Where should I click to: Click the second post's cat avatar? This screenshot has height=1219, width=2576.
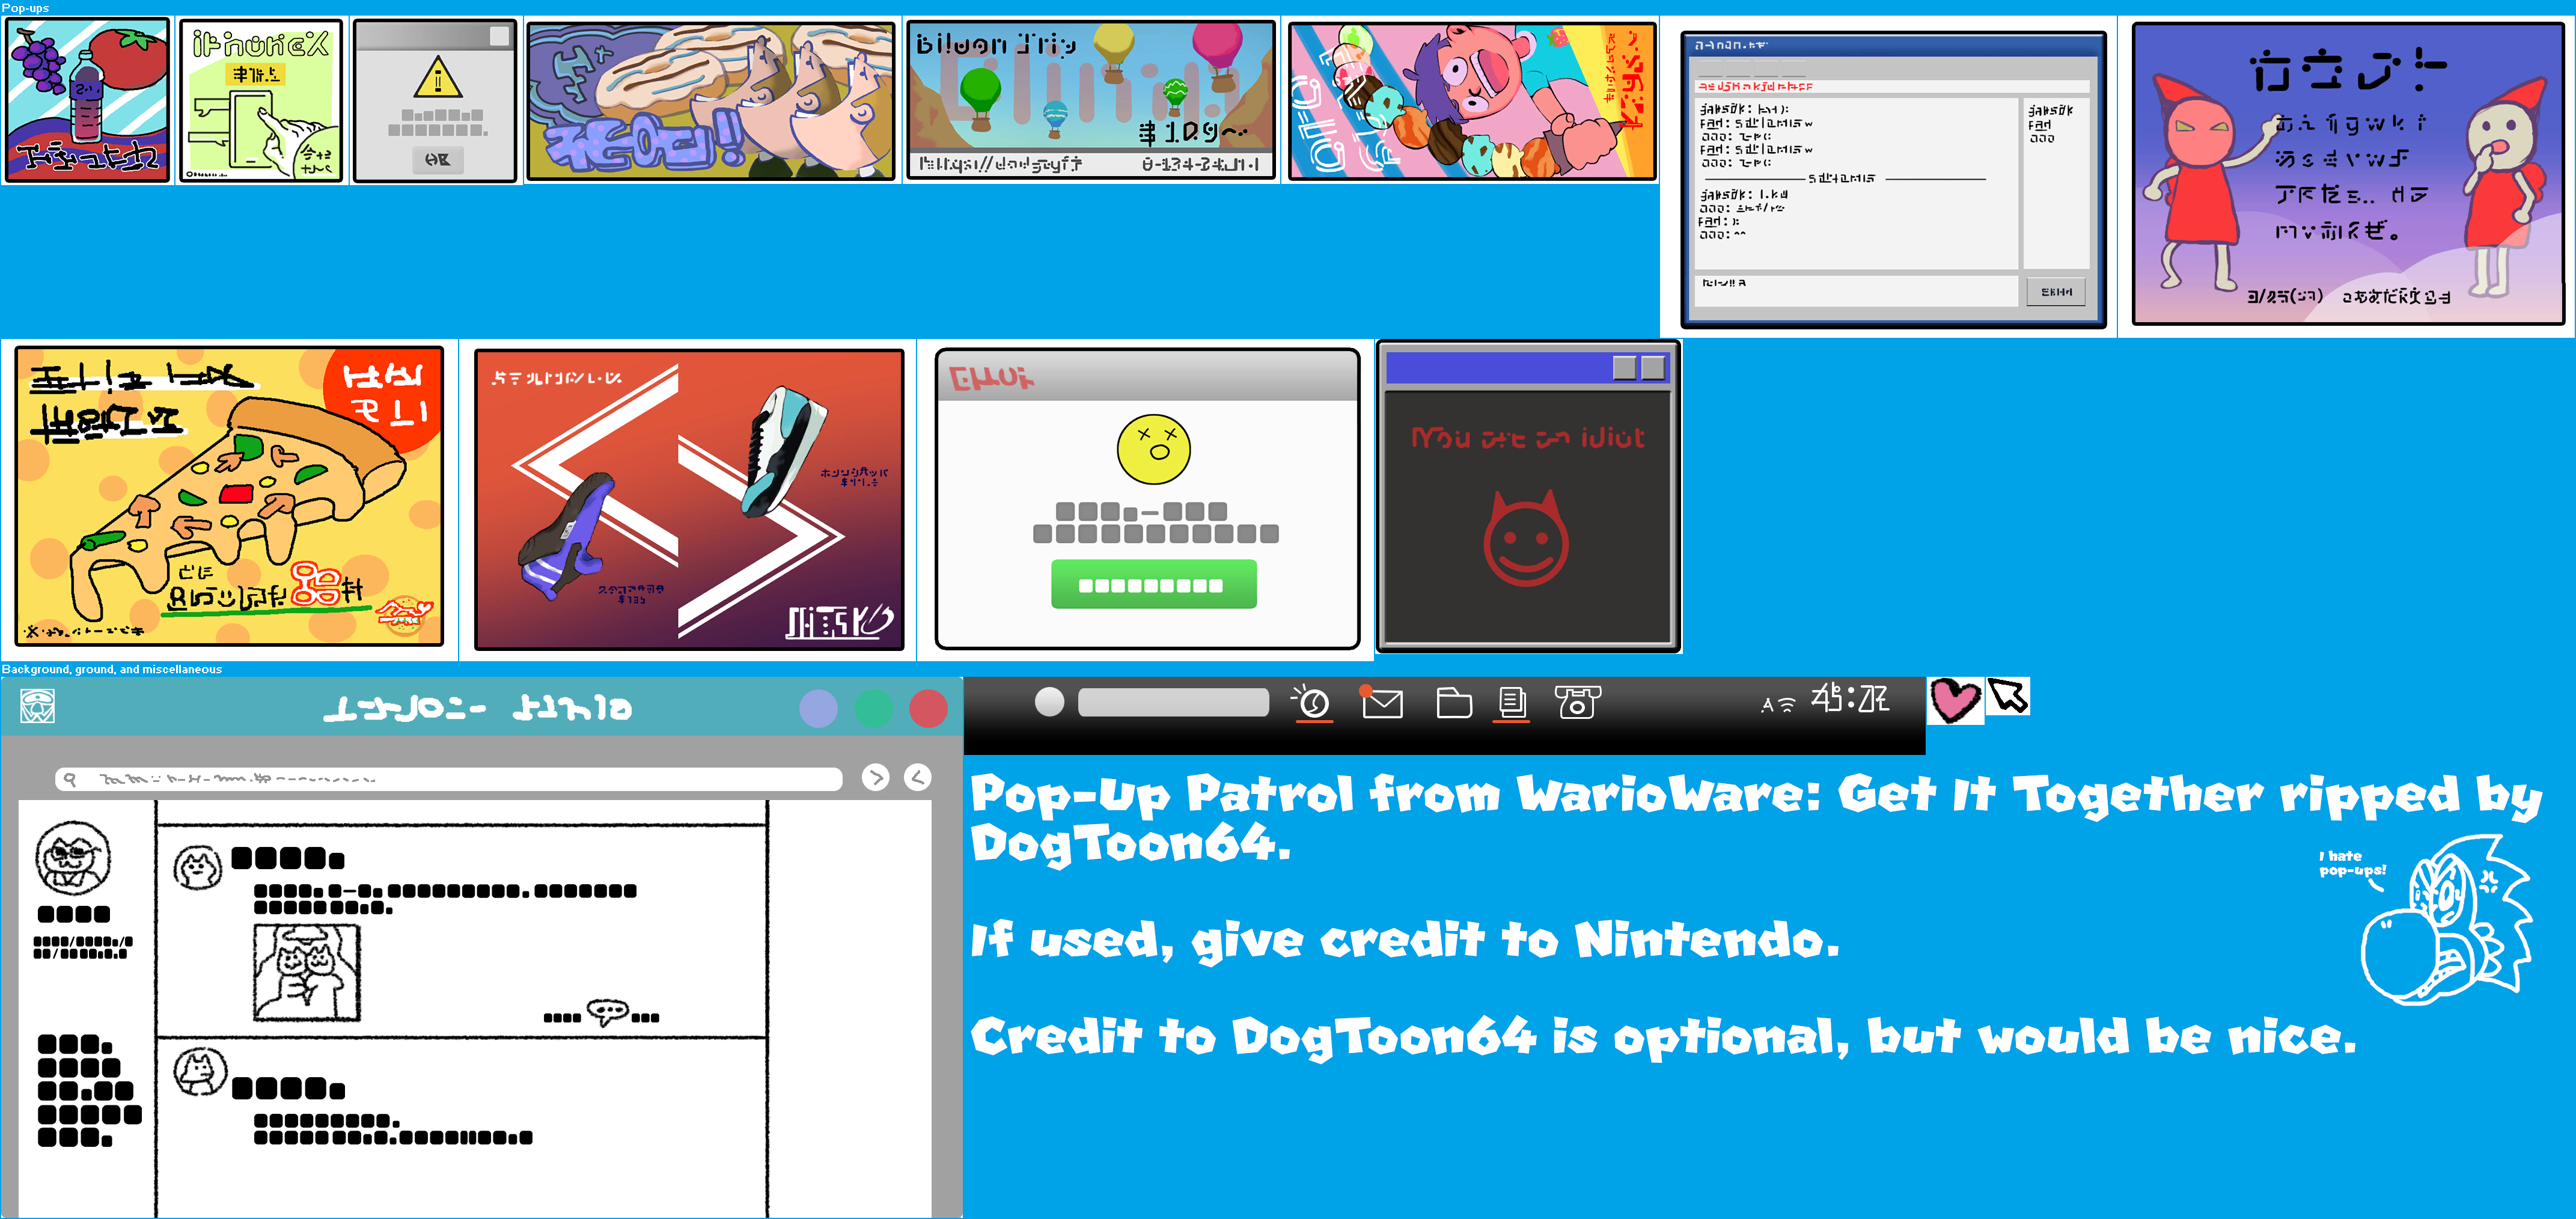coord(200,1072)
